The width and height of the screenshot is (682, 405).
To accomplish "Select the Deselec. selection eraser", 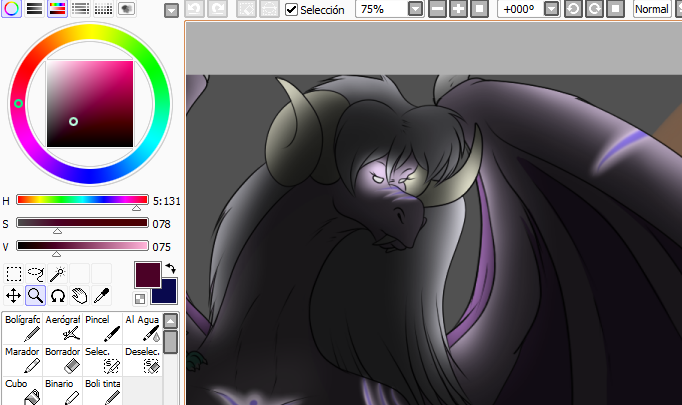I will tap(142, 360).
